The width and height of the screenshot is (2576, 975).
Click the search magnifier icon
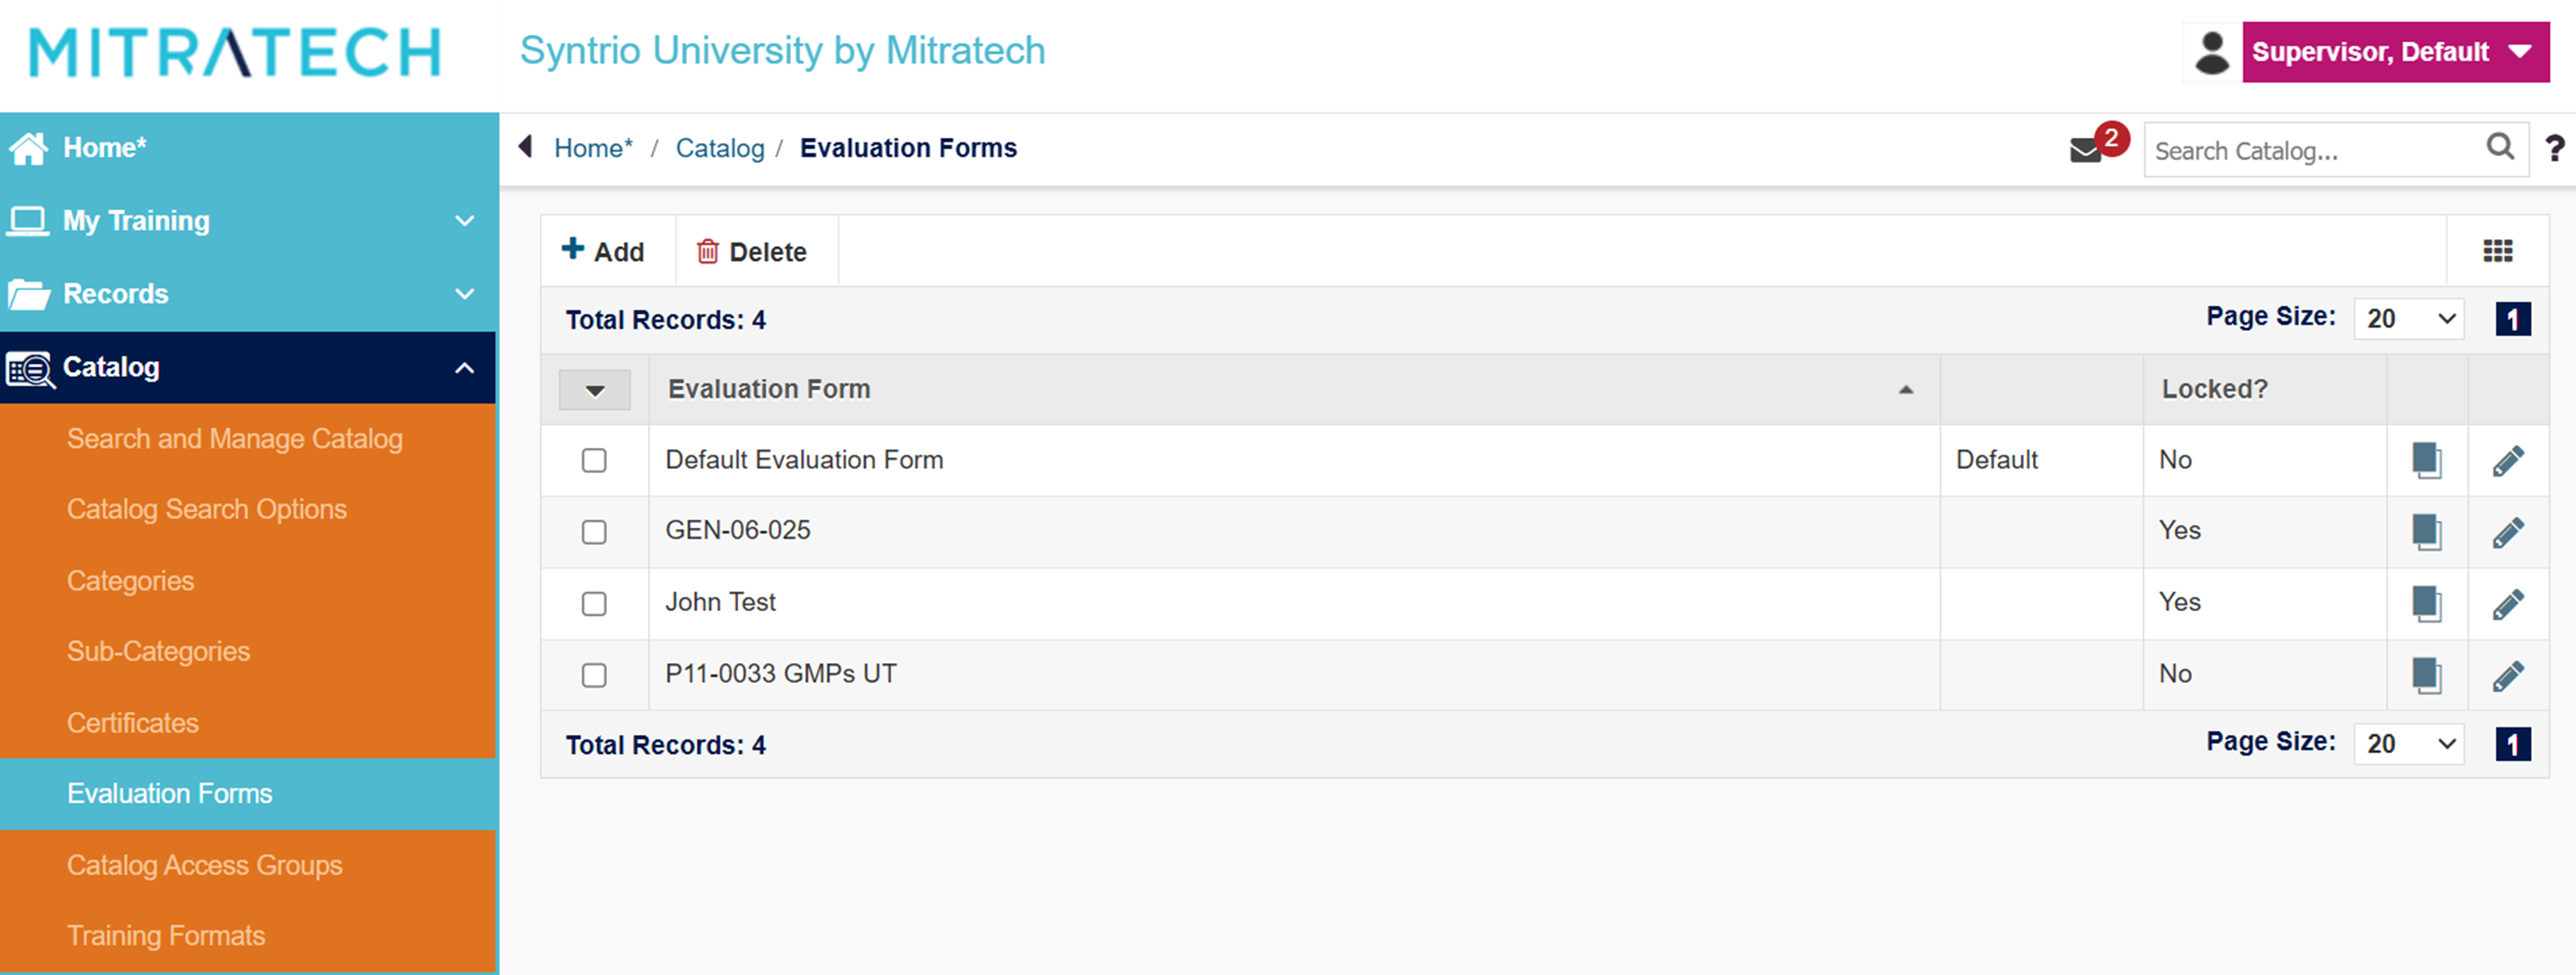(2500, 147)
